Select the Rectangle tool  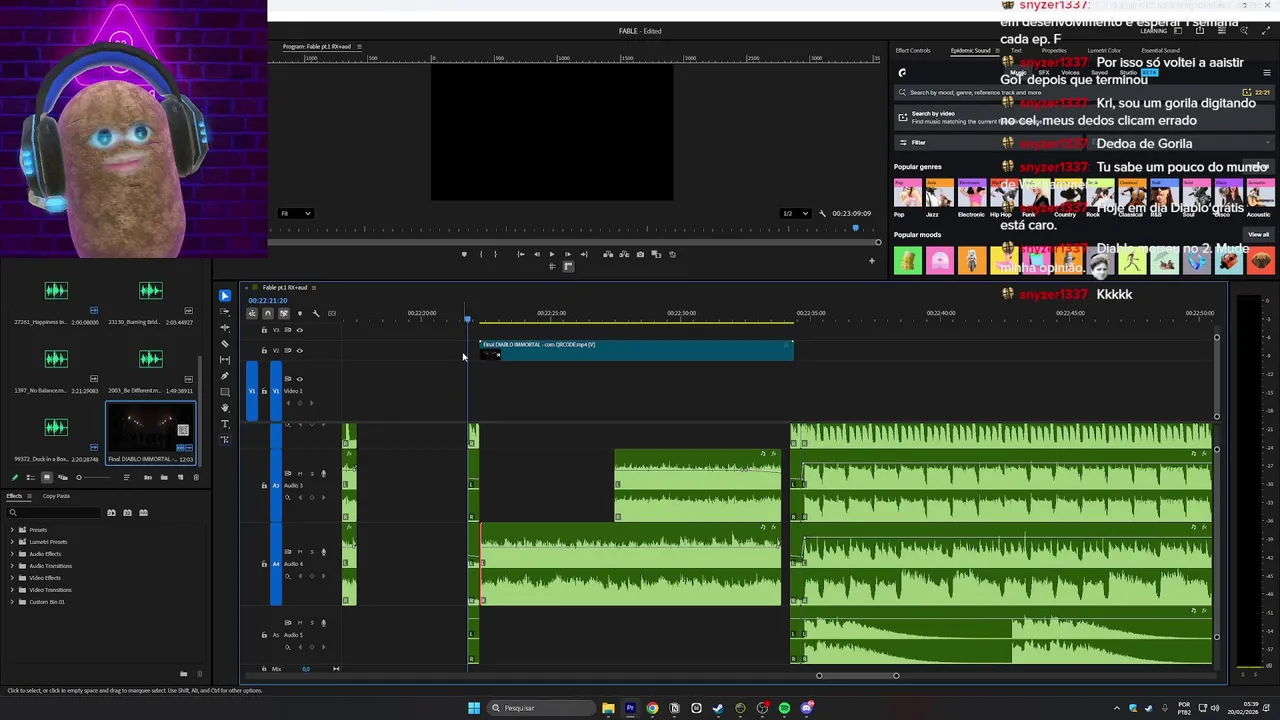(225, 392)
